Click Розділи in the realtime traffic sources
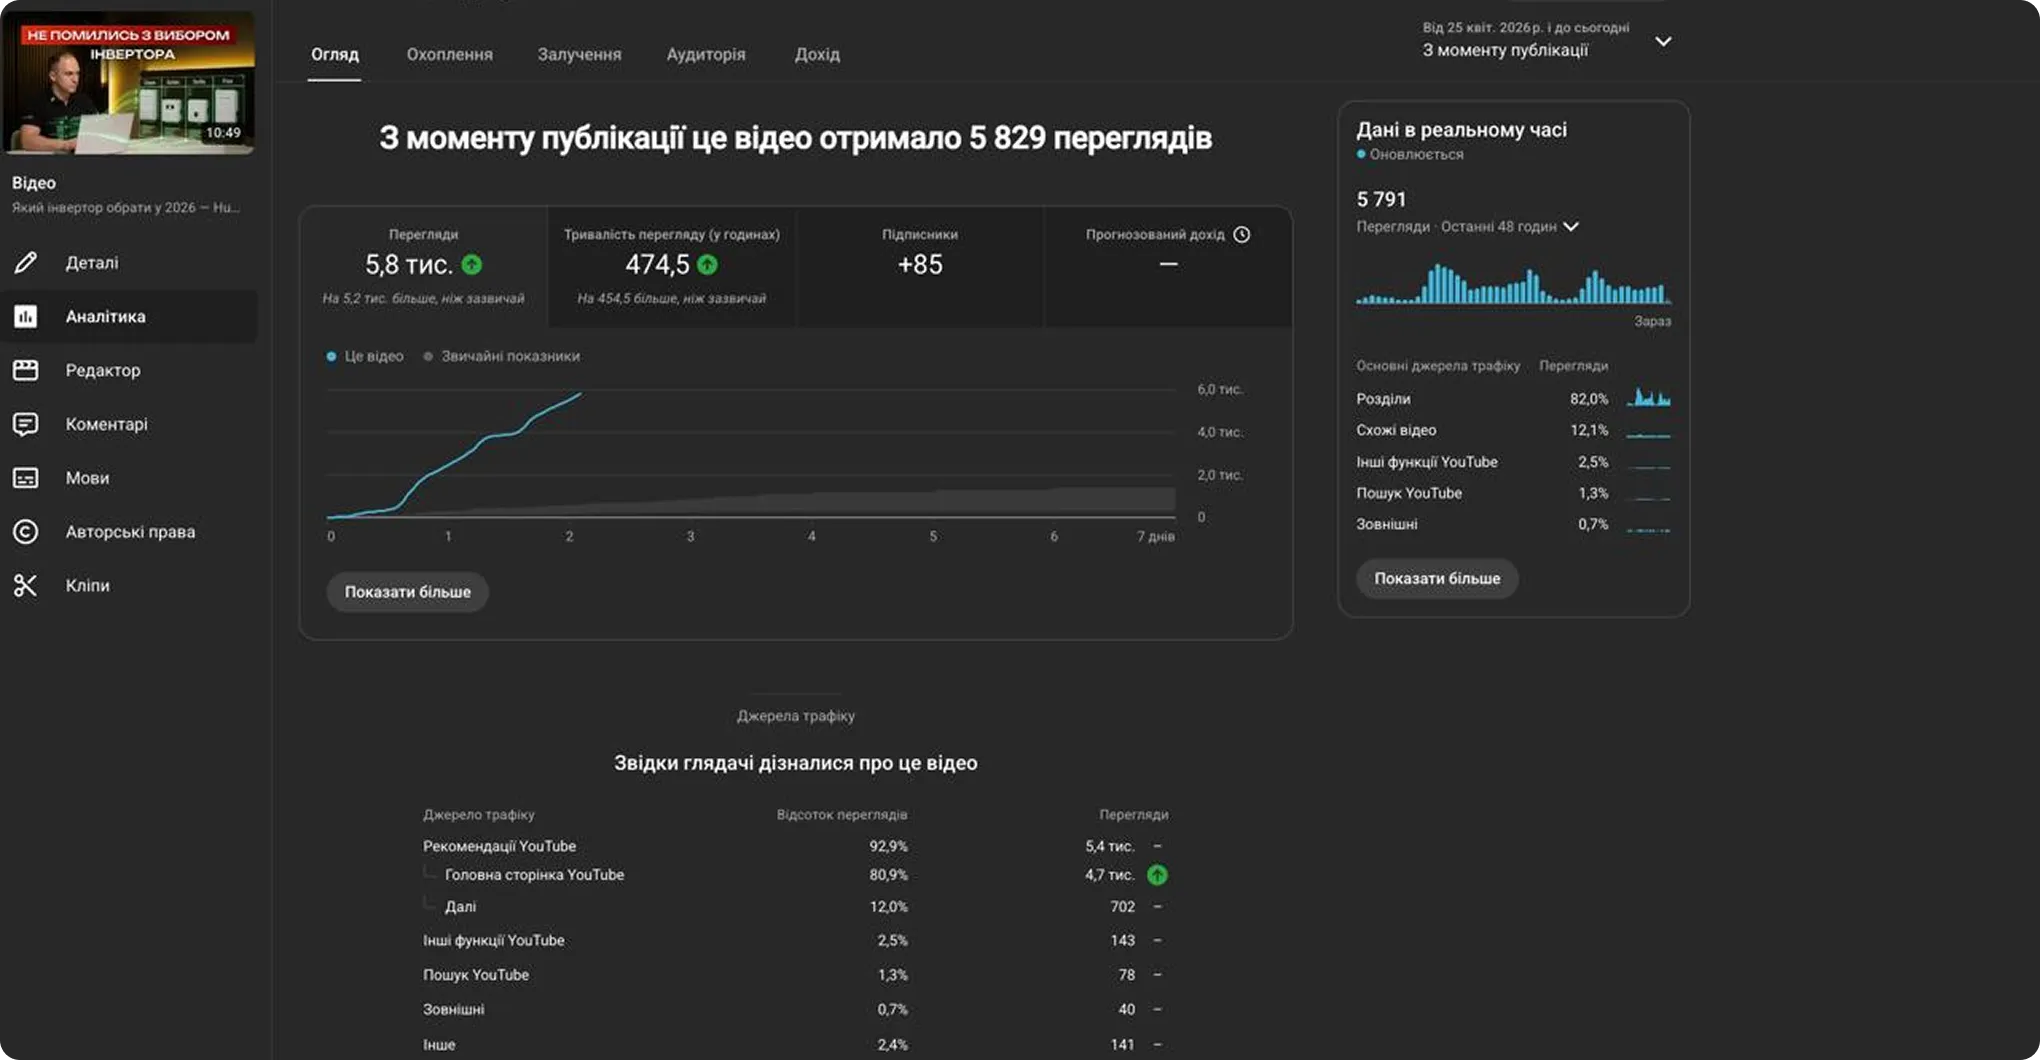The image size is (2040, 1060). pos(1383,399)
